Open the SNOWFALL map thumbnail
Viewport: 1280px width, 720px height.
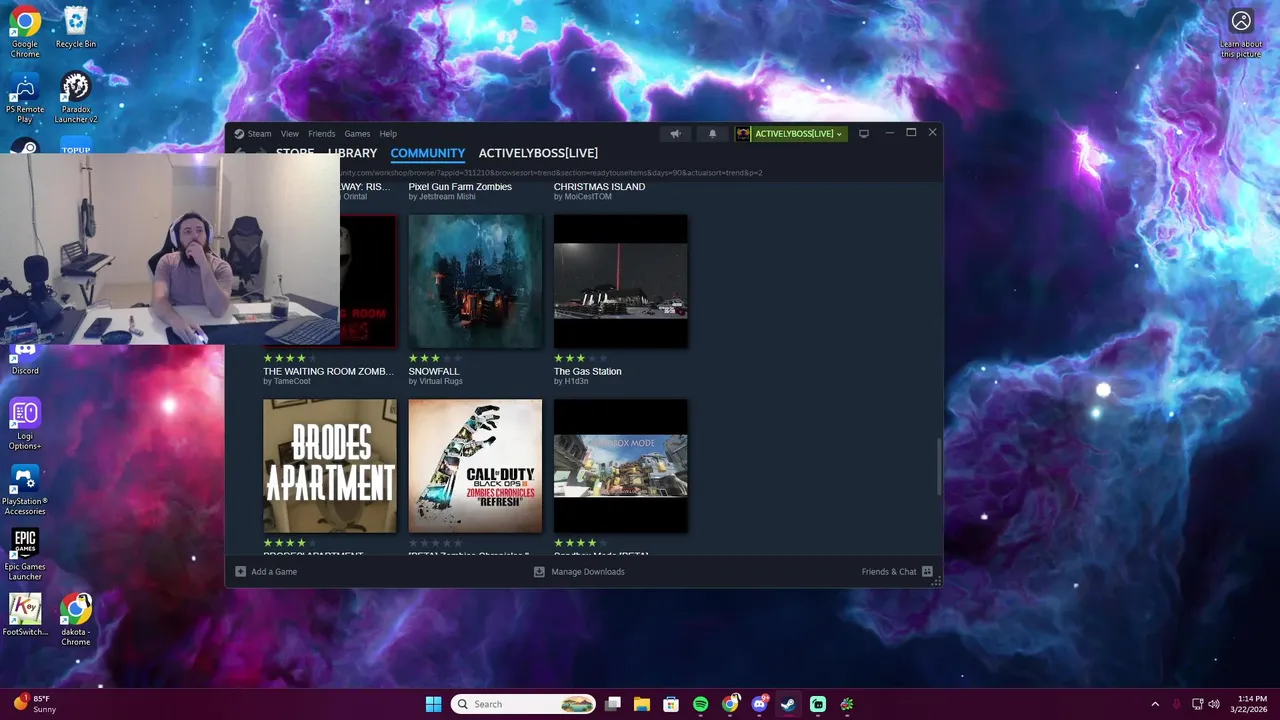click(475, 281)
